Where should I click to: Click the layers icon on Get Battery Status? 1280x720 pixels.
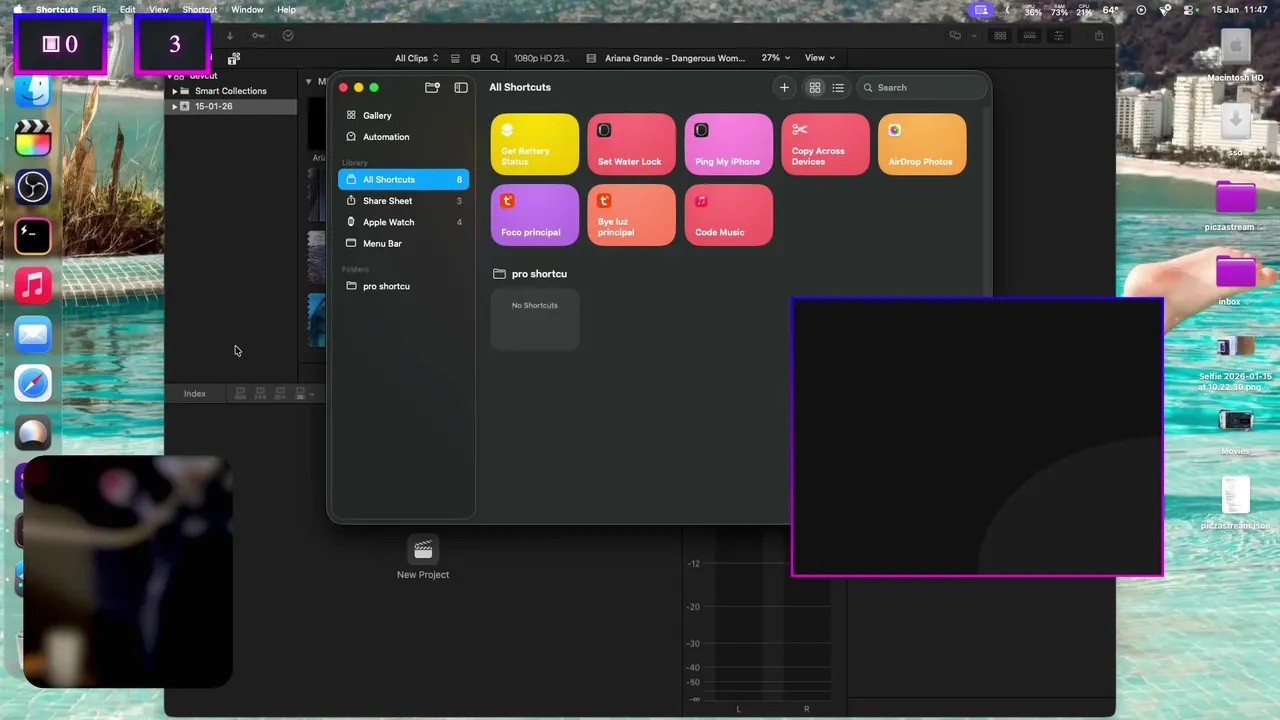(x=507, y=130)
